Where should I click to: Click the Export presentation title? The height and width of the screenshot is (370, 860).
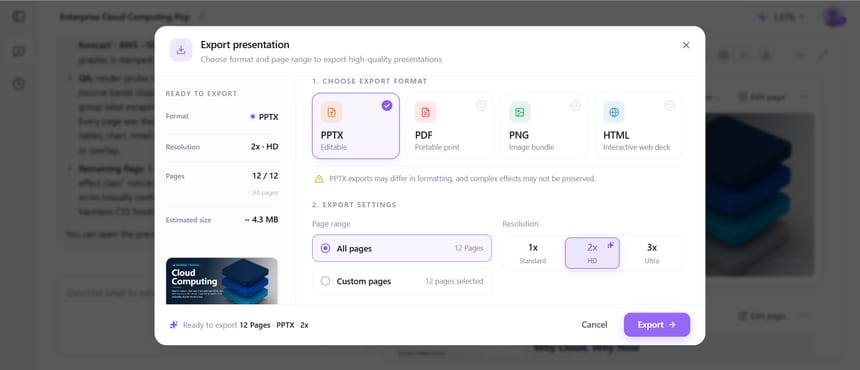point(245,45)
